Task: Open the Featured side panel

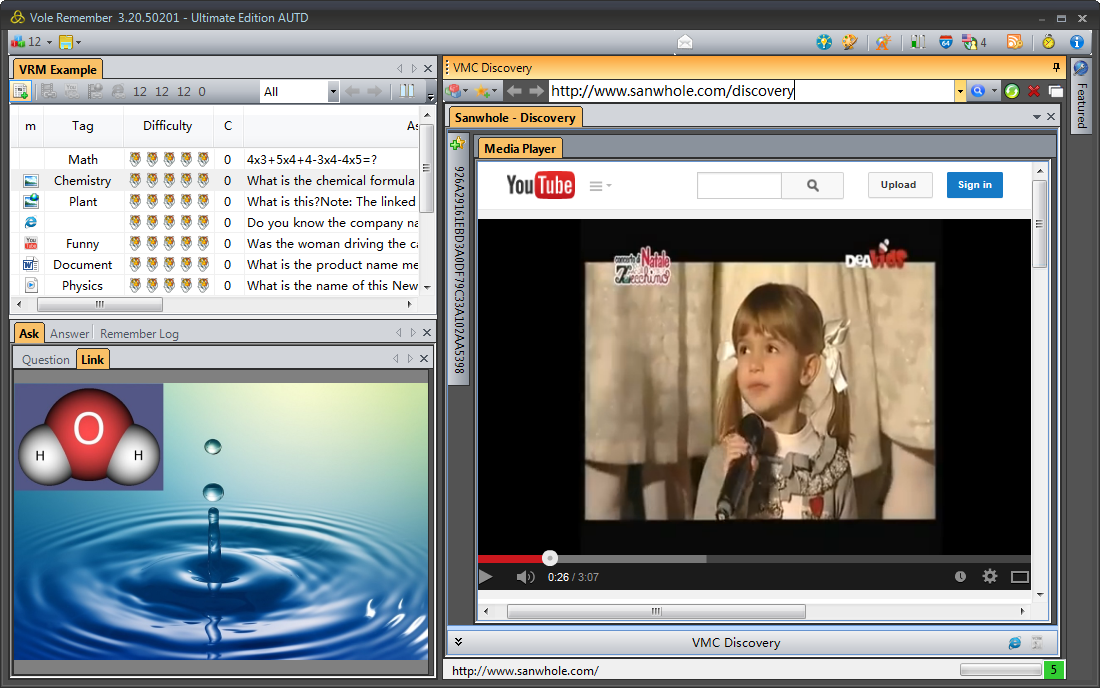Action: tap(1081, 95)
